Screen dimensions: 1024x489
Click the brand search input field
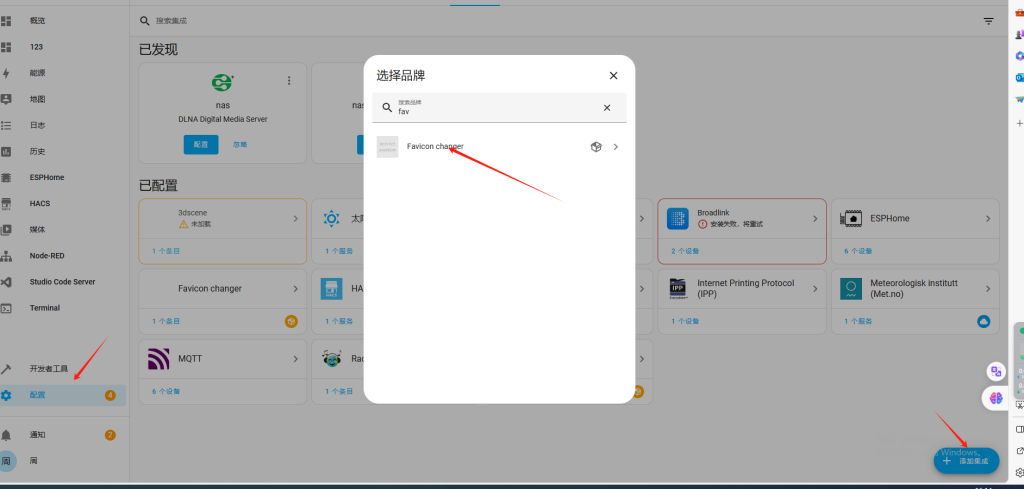click(x=495, y=108)
